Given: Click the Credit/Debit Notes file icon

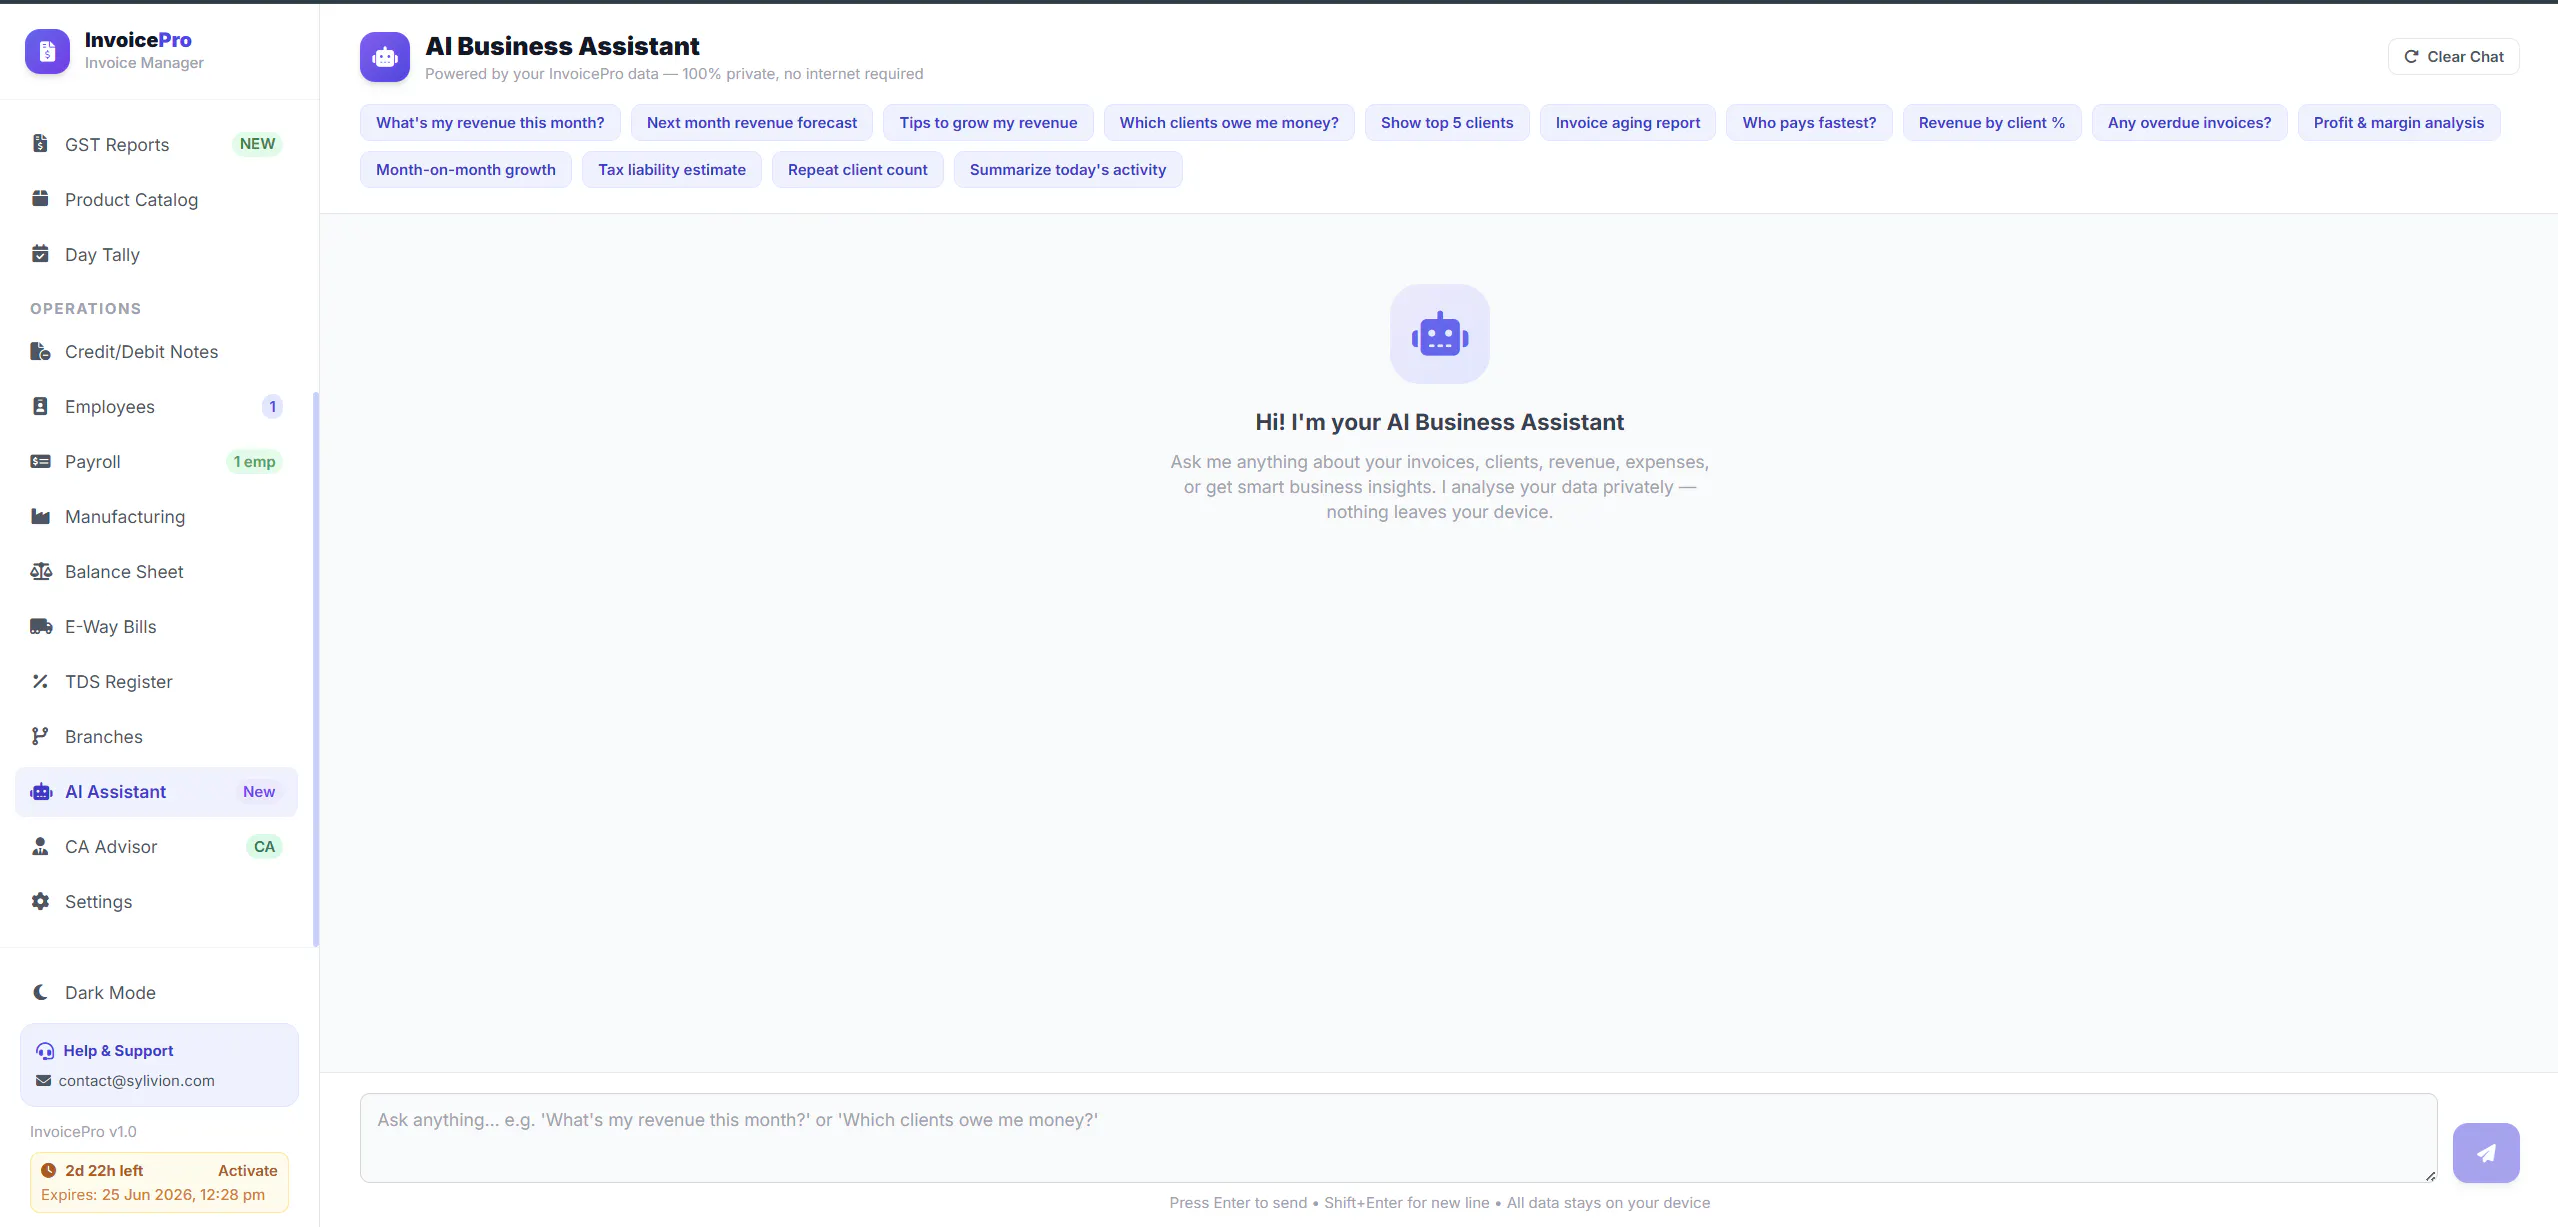Looking at the screenshot, I should click(40, 351).
